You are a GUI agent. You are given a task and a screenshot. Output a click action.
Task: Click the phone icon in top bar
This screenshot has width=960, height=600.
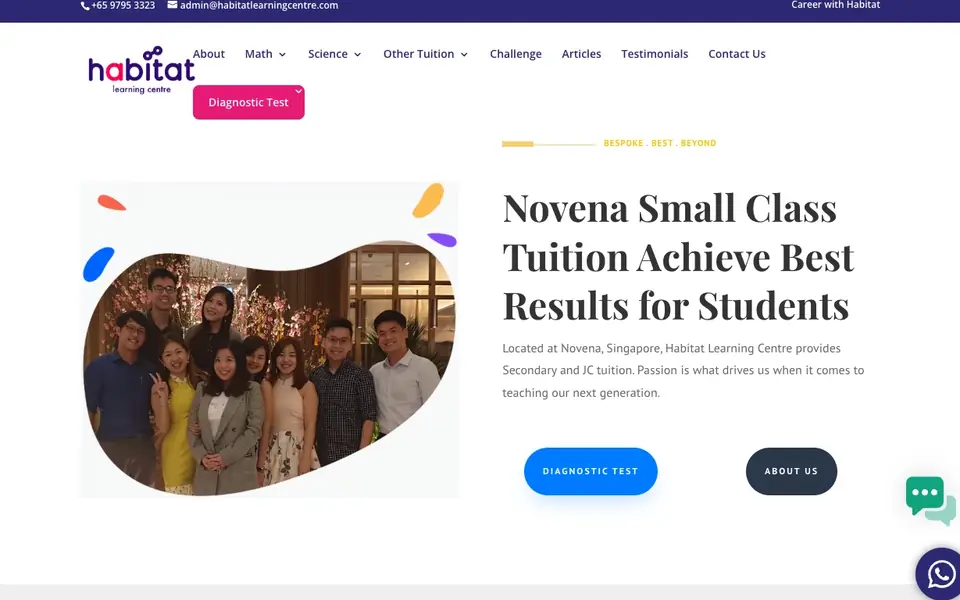pyautogui.click(x=85, y=6)
